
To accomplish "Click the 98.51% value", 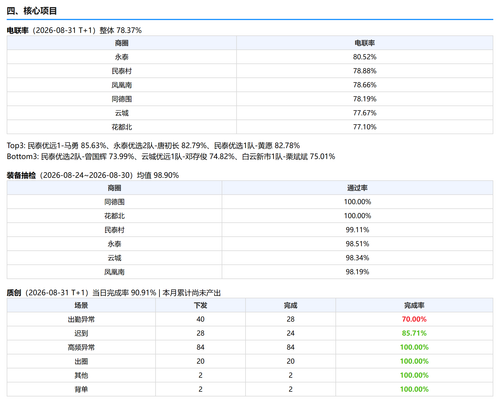I will (357, 244).
